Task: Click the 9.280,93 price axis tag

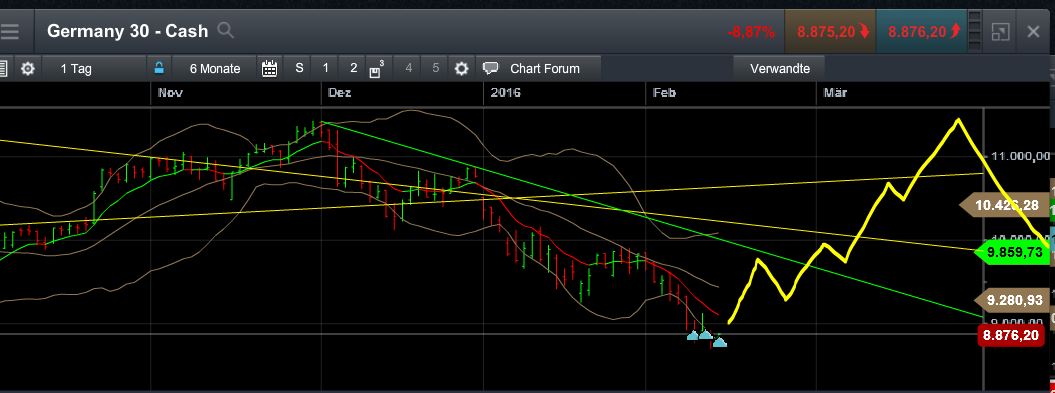Action: point(1011,300)
